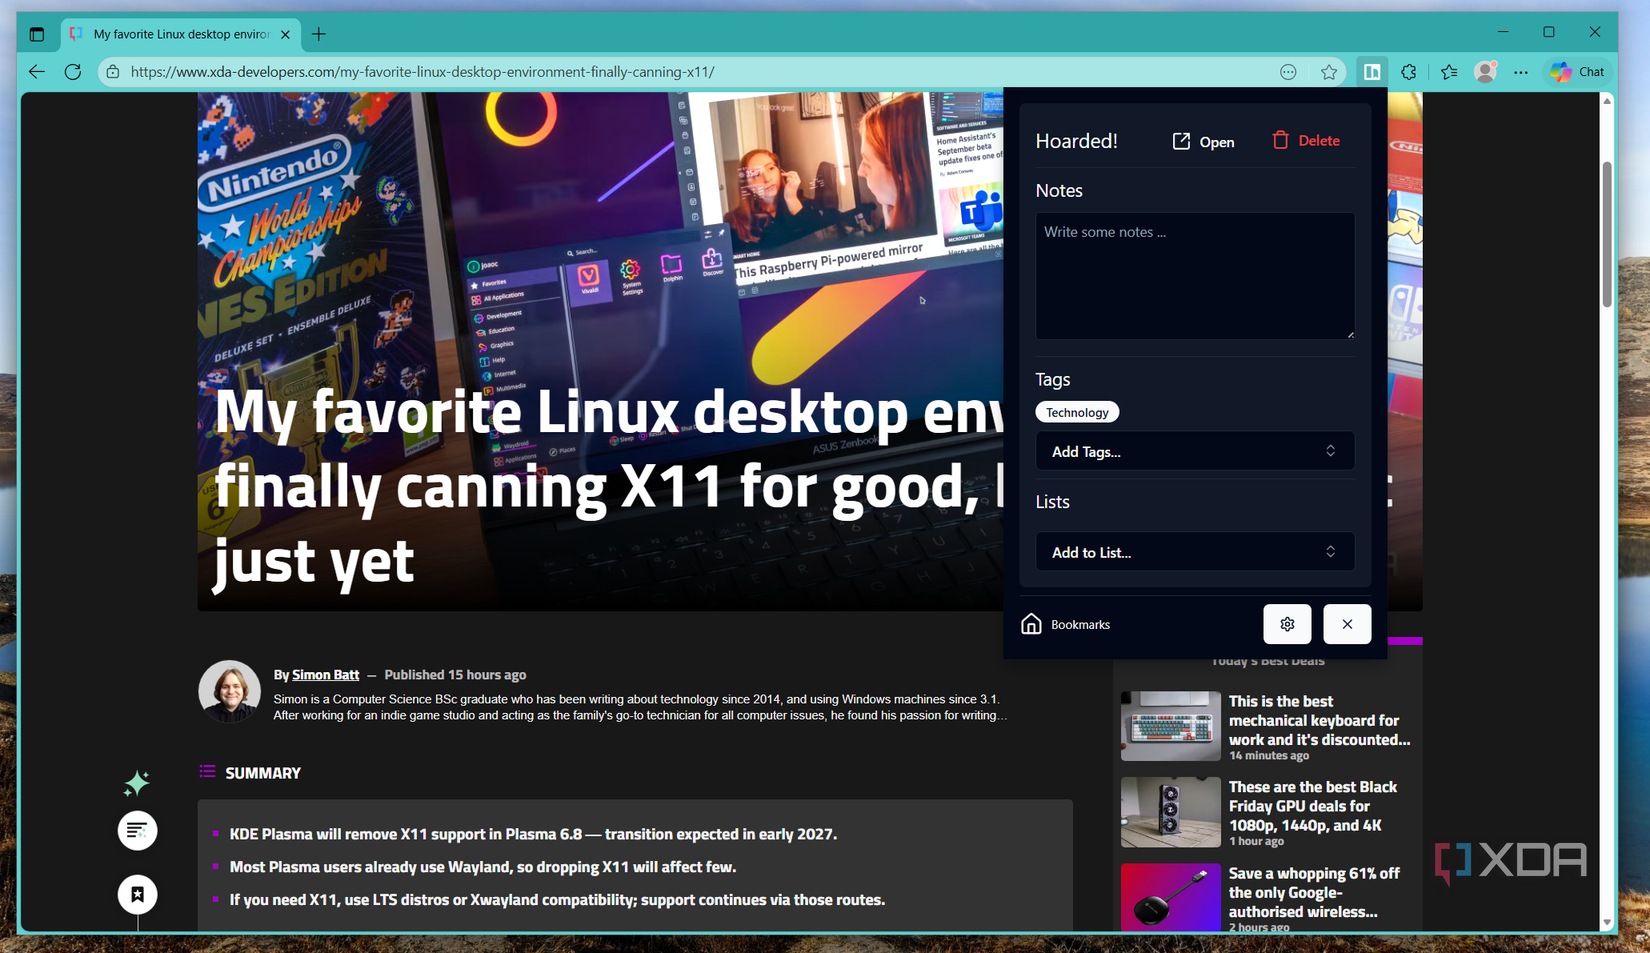Screen dimensions: 1650x953
Task: Select the bookmark ribbon icon in sidebar
Action: pyautogui.click(x=137, y=894)
